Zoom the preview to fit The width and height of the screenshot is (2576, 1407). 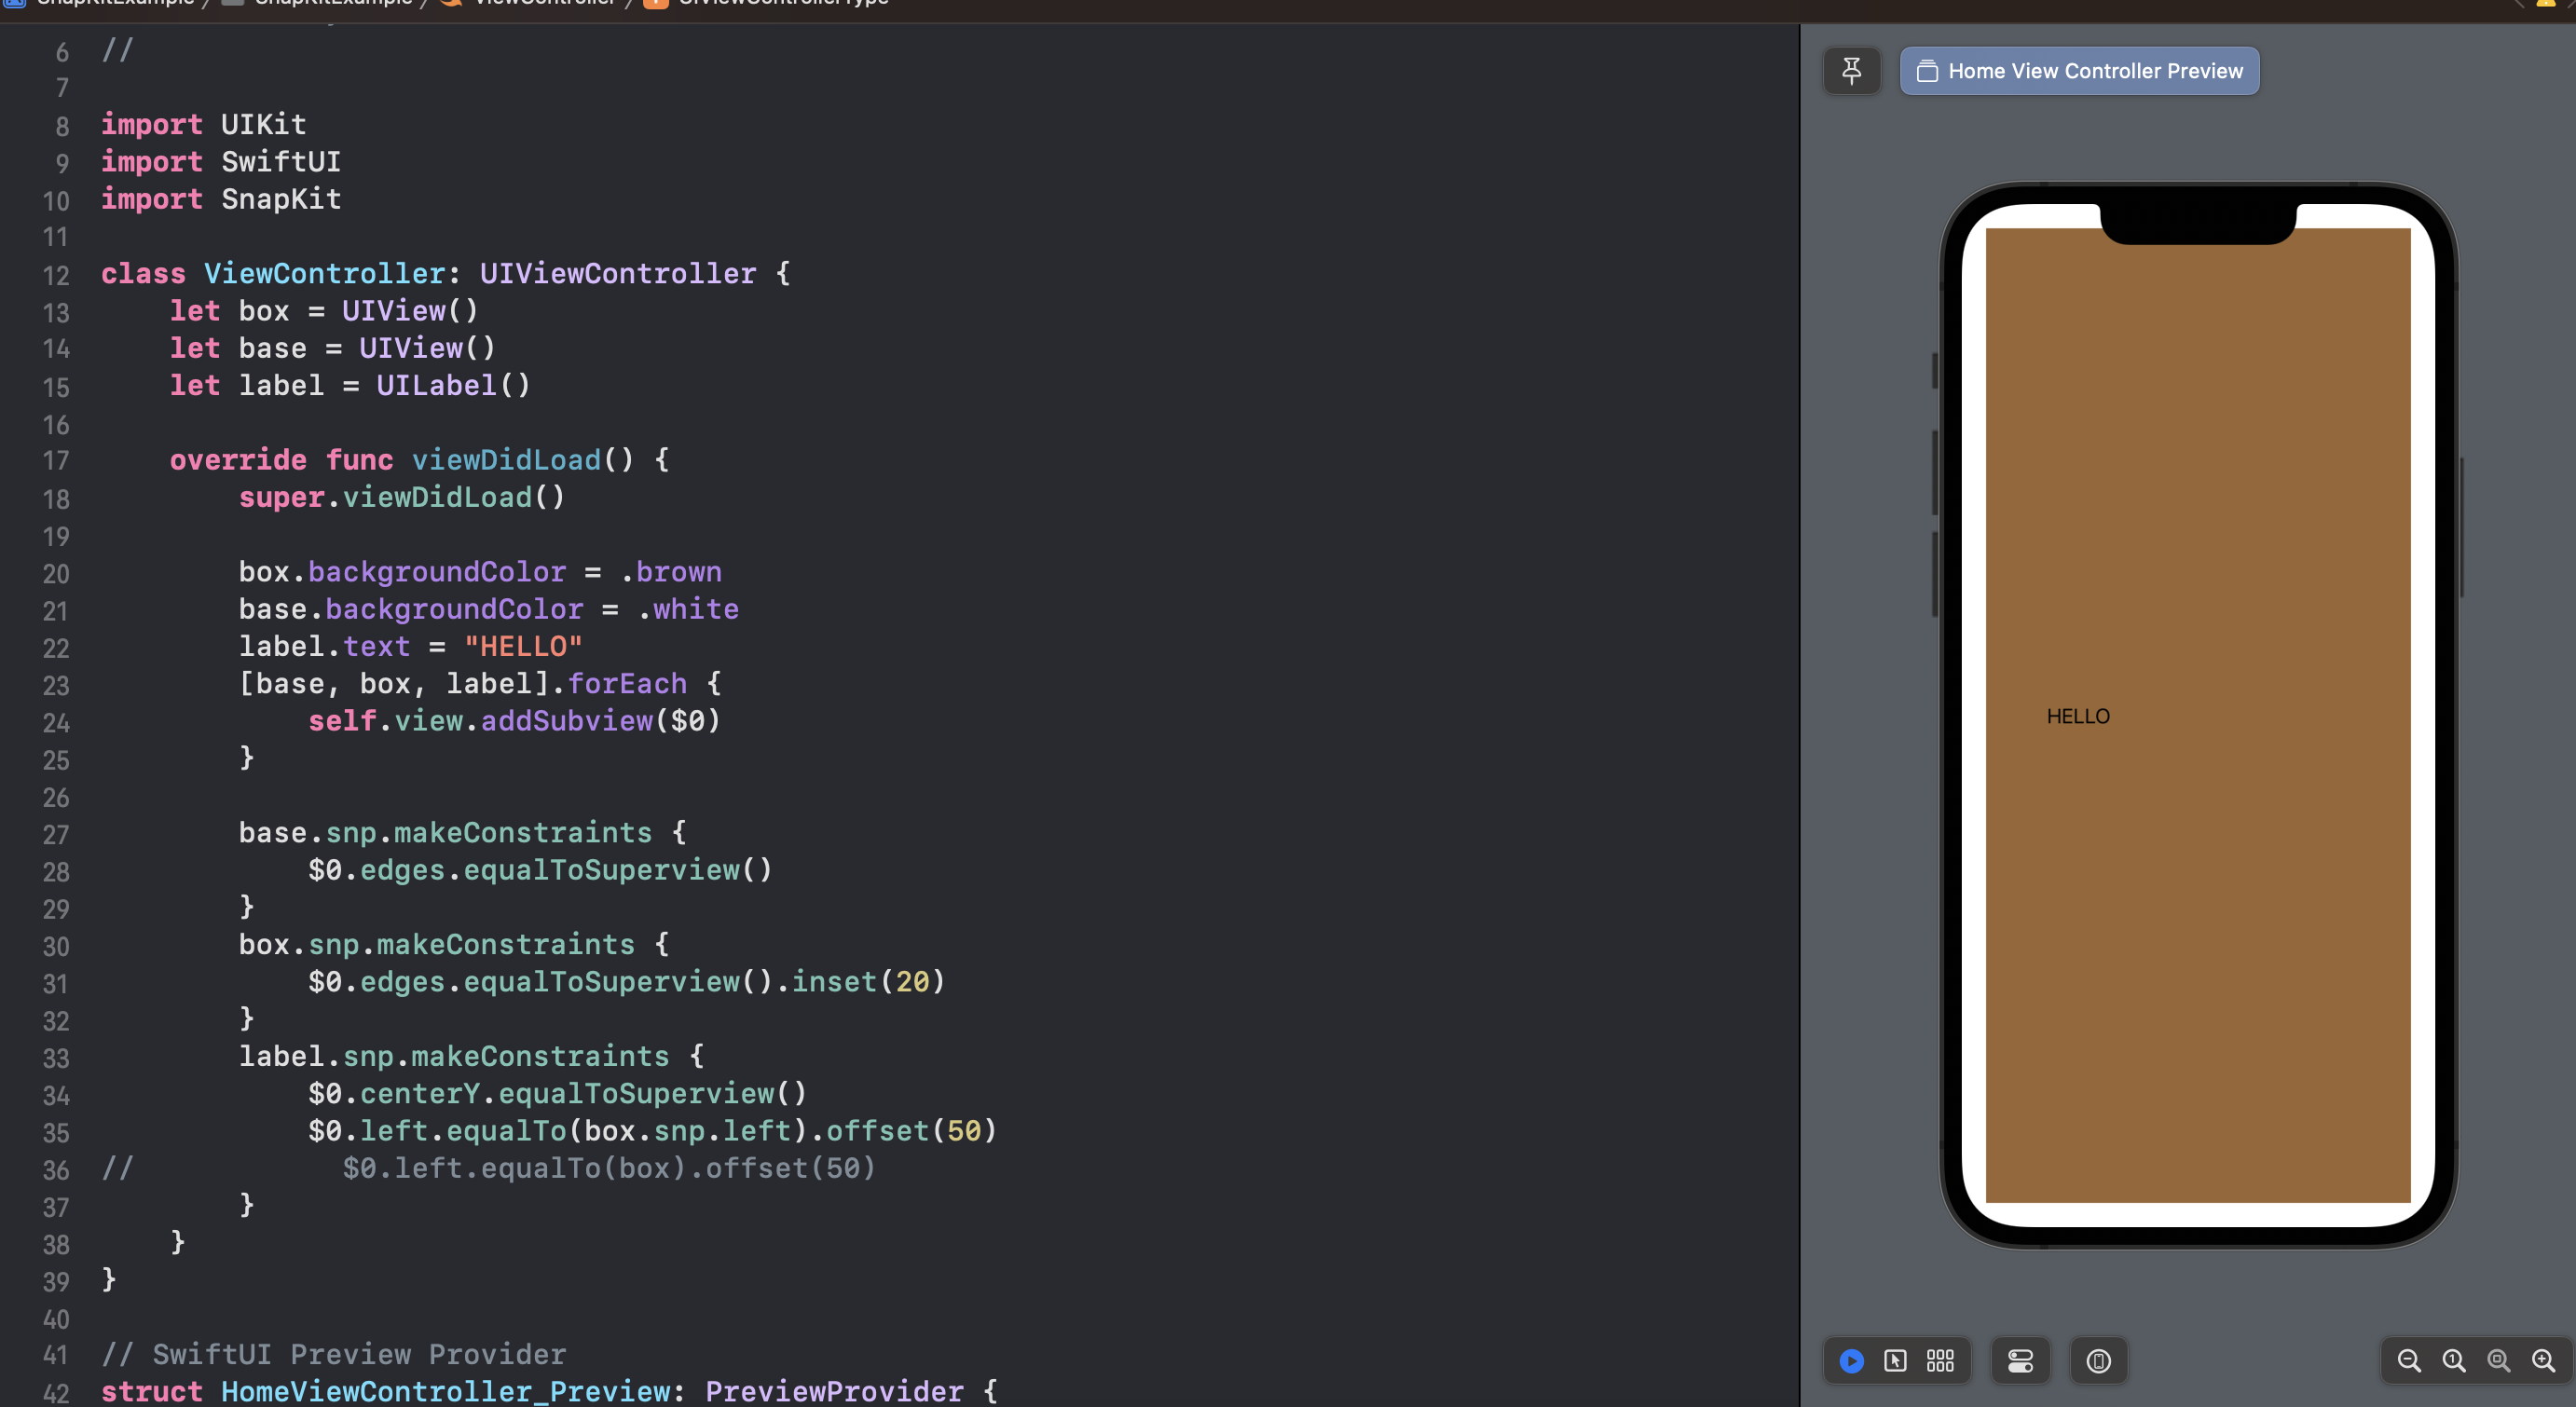(2498, 1360)
